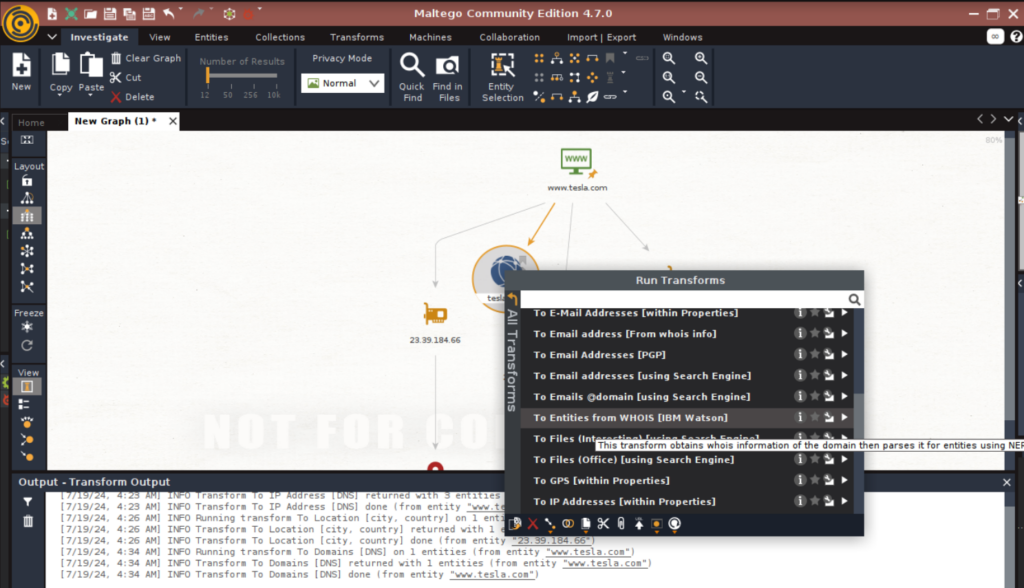The image size is (1024, 588).
Task: Click the back arrow in Run Transforms panel
Action: pyautogui.click(x=513, y=299)
